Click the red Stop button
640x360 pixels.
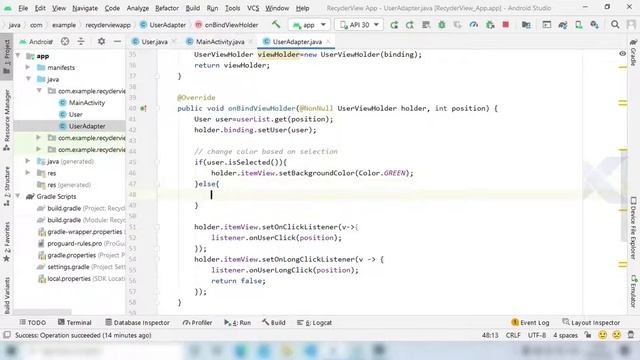point(506,25)
